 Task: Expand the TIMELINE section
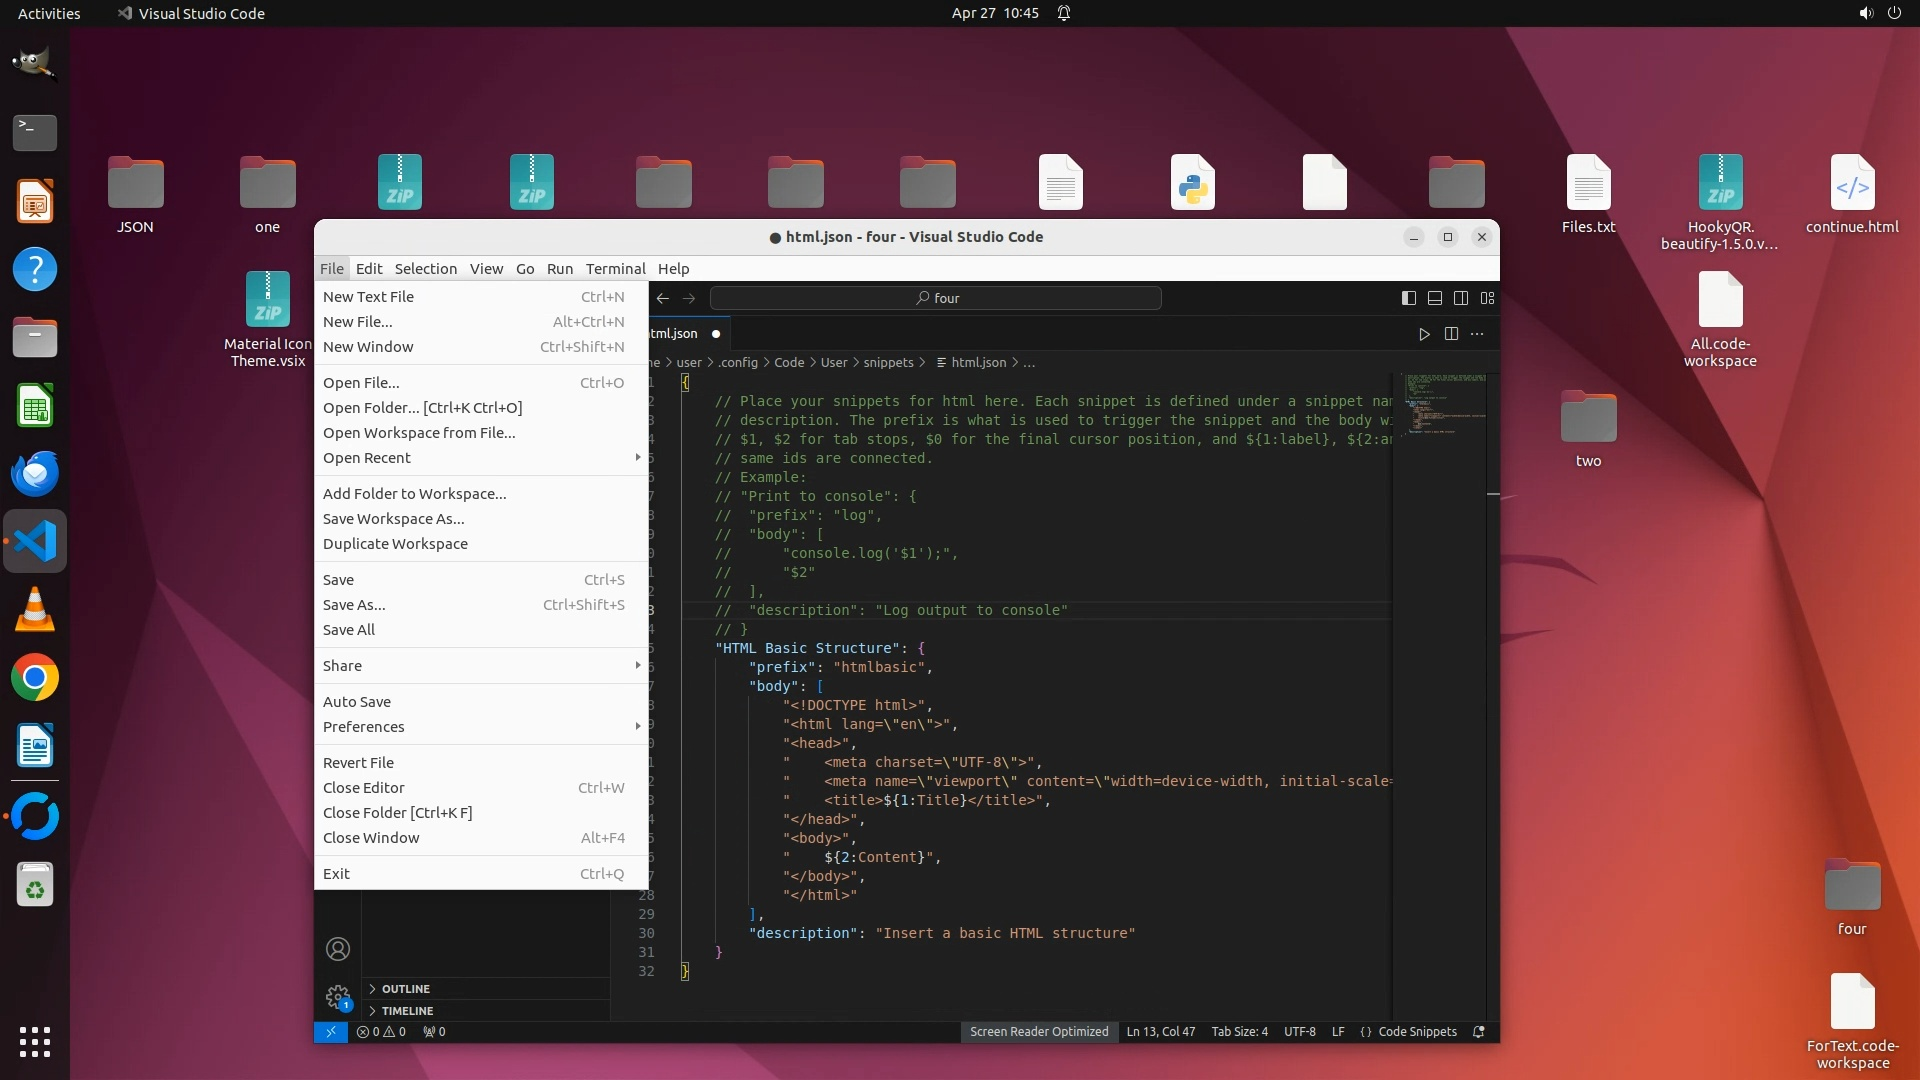click(407, 1011)
